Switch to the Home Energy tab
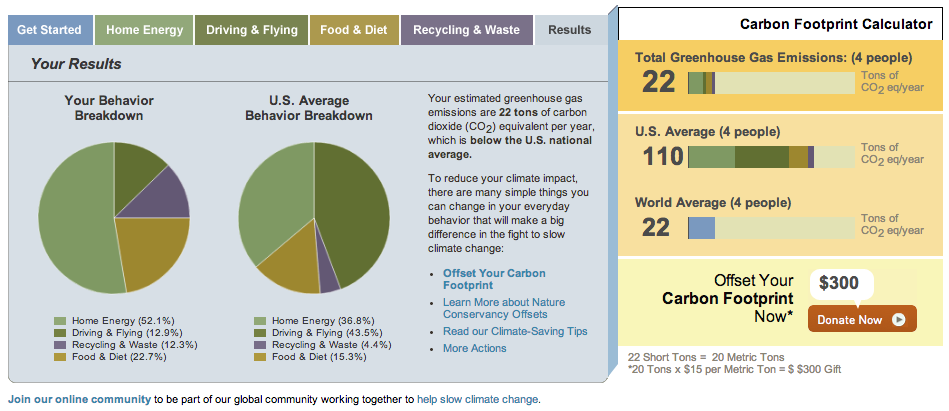This screenshot has height=411, width=949. click(145, 30)
